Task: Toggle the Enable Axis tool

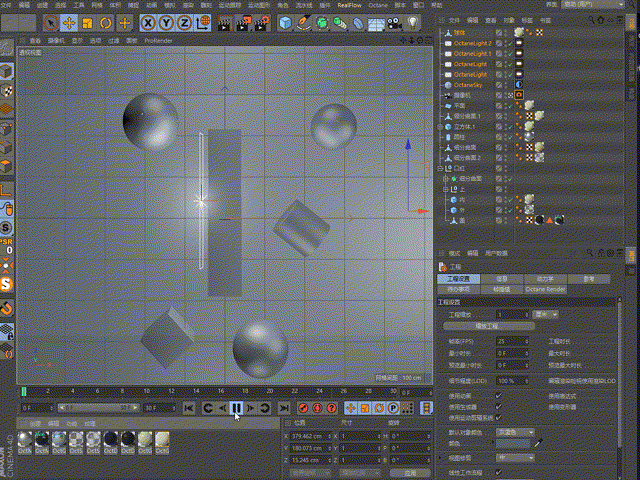Action: [7, 189]
